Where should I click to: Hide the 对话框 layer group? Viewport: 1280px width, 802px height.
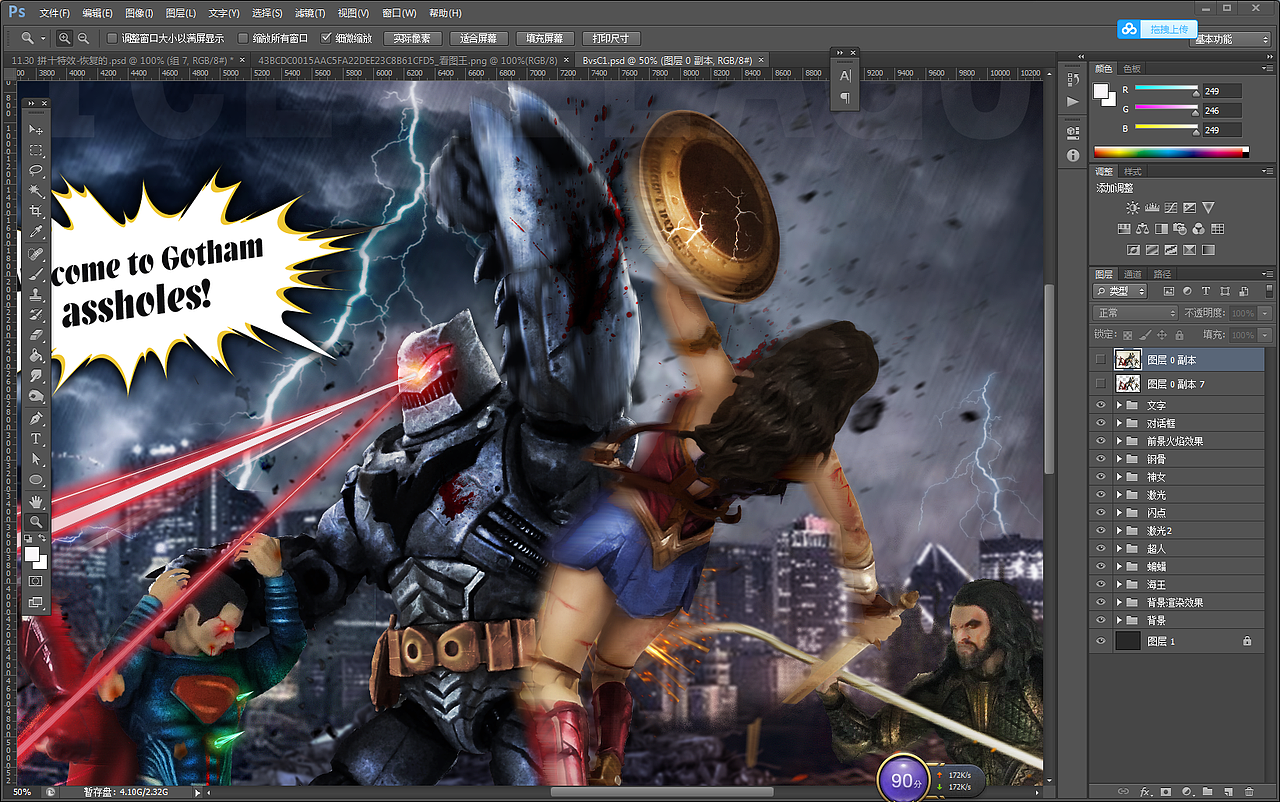point(1101,424)
